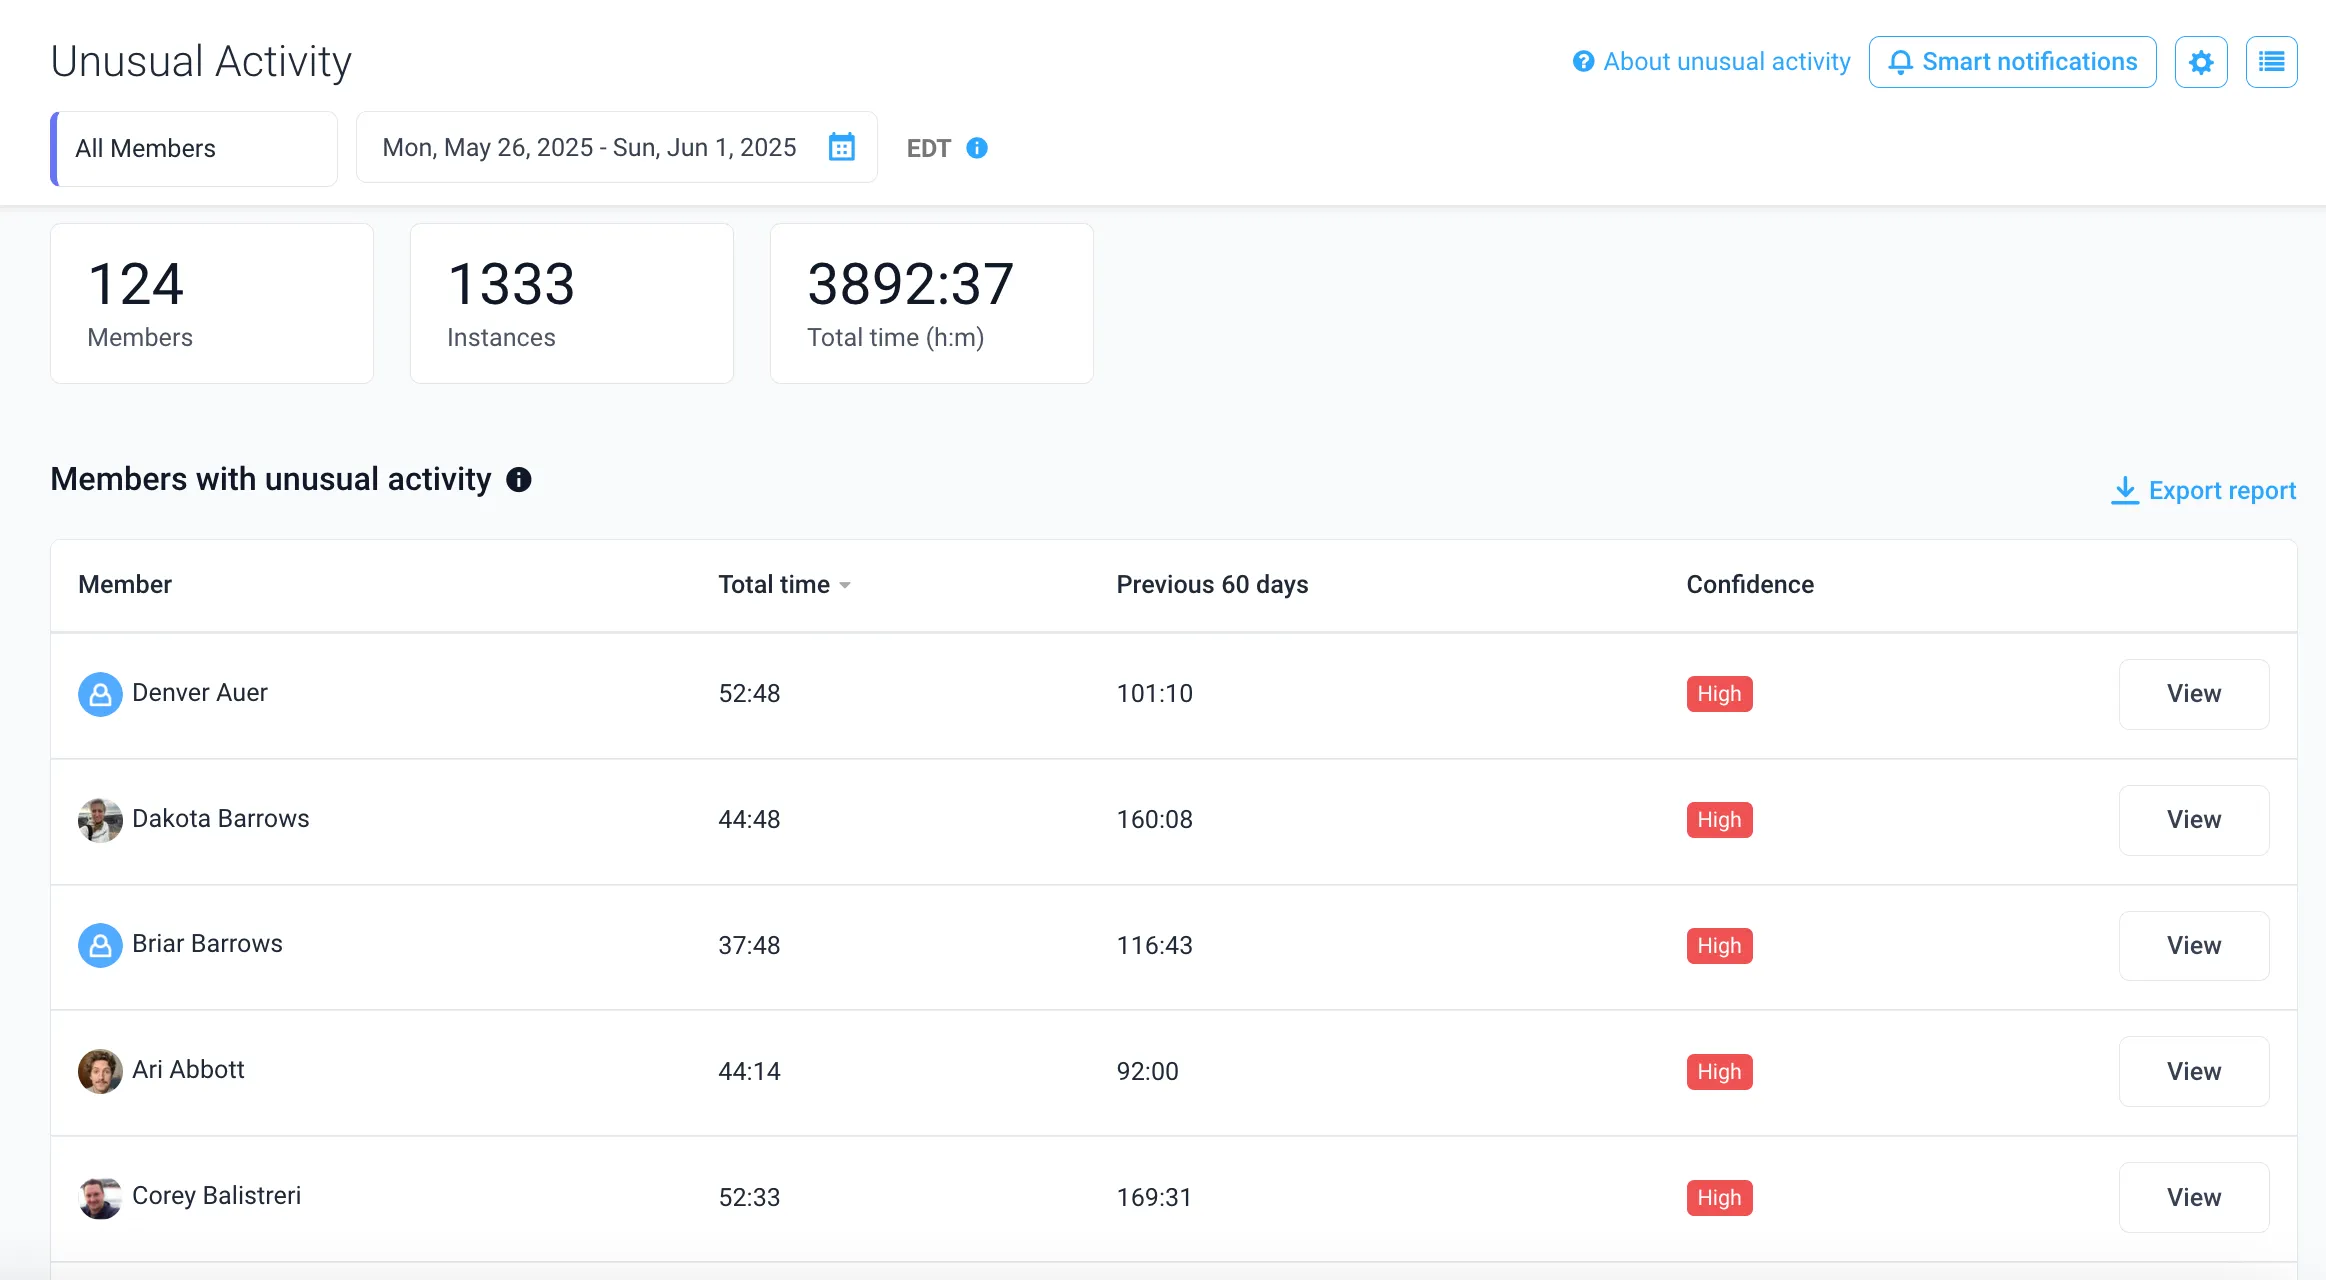Click the Dakota Barrows name

pos(221,819)
